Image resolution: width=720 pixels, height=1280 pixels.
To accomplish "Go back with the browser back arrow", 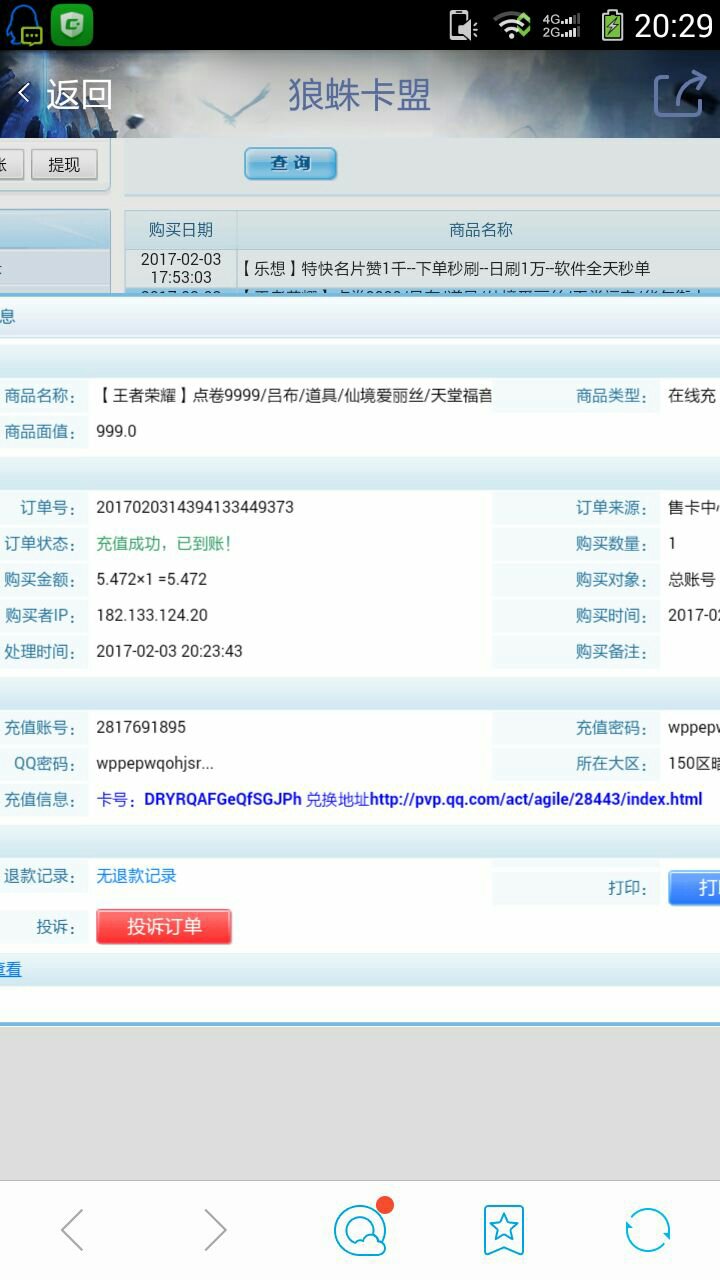I will (73, 1230).
